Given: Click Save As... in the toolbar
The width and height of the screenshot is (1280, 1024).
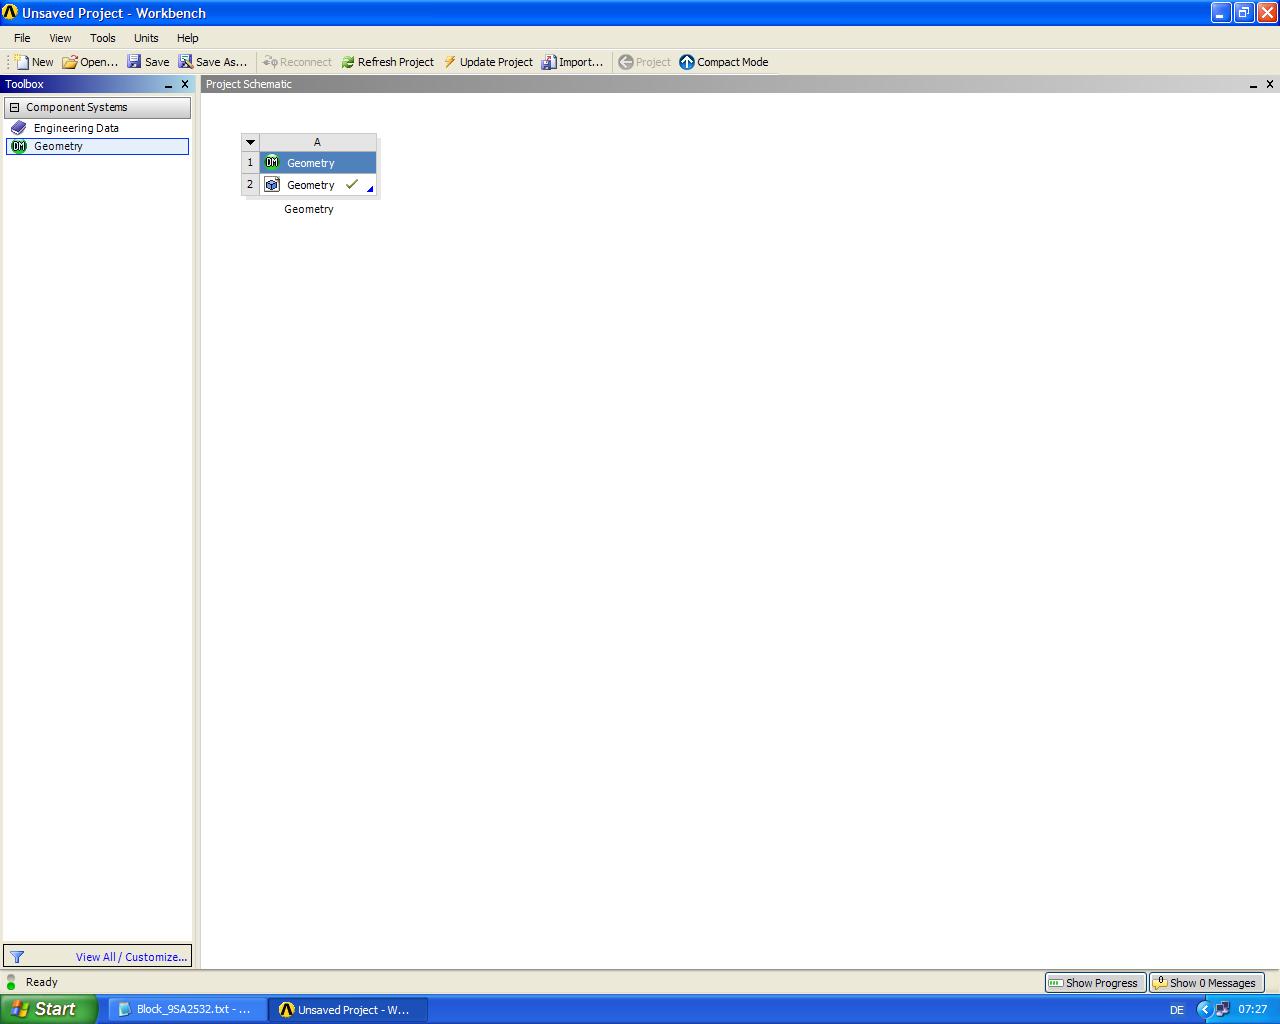Looking at the screenshot, I should click(x=213, y=62).
